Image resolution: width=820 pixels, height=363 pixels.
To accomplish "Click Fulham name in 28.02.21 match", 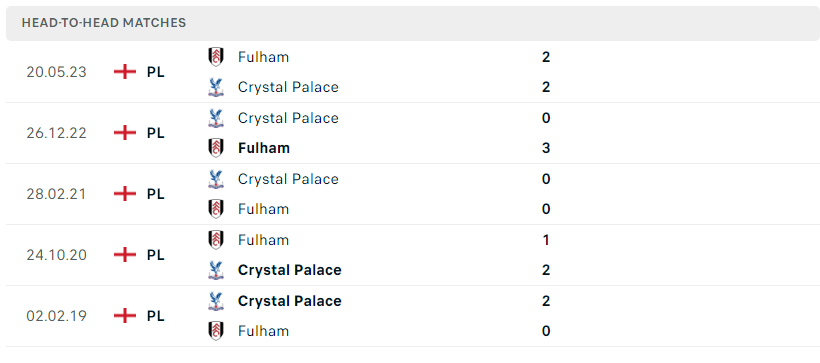I will [x=263, y=209].
